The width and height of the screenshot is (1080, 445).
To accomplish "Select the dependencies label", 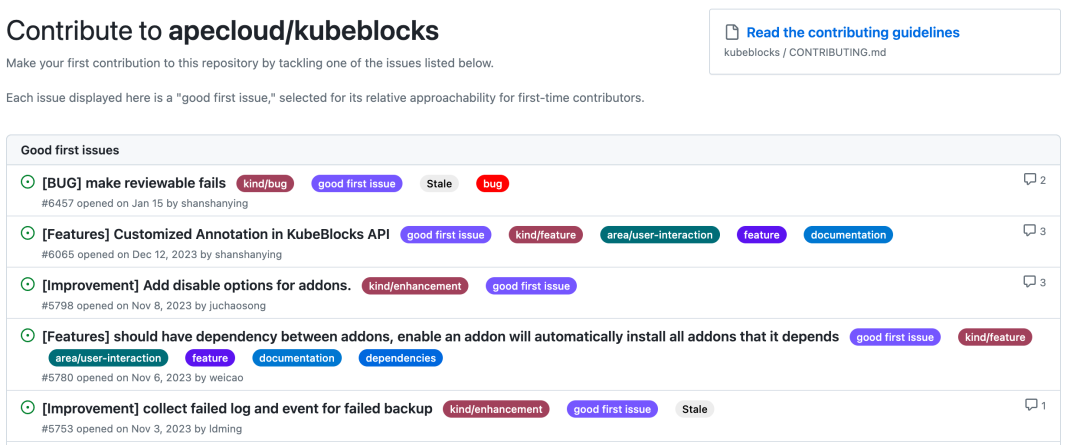I will point(400,358).
